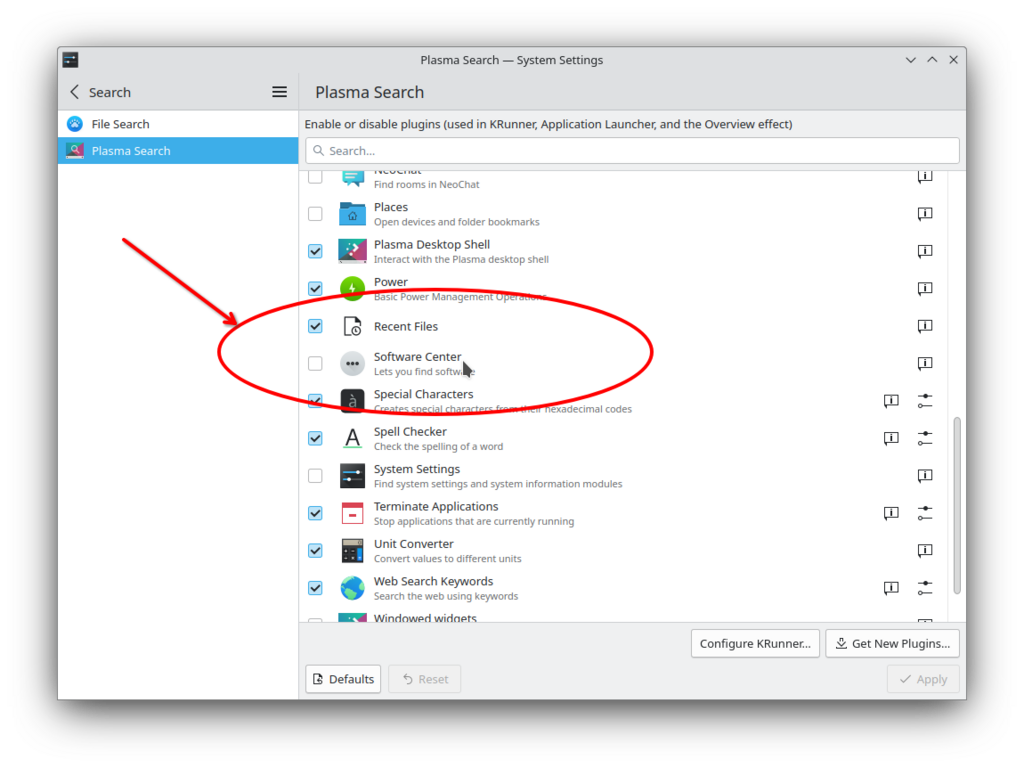
Task: Go back to the Search category
Action: click(75, 92)
